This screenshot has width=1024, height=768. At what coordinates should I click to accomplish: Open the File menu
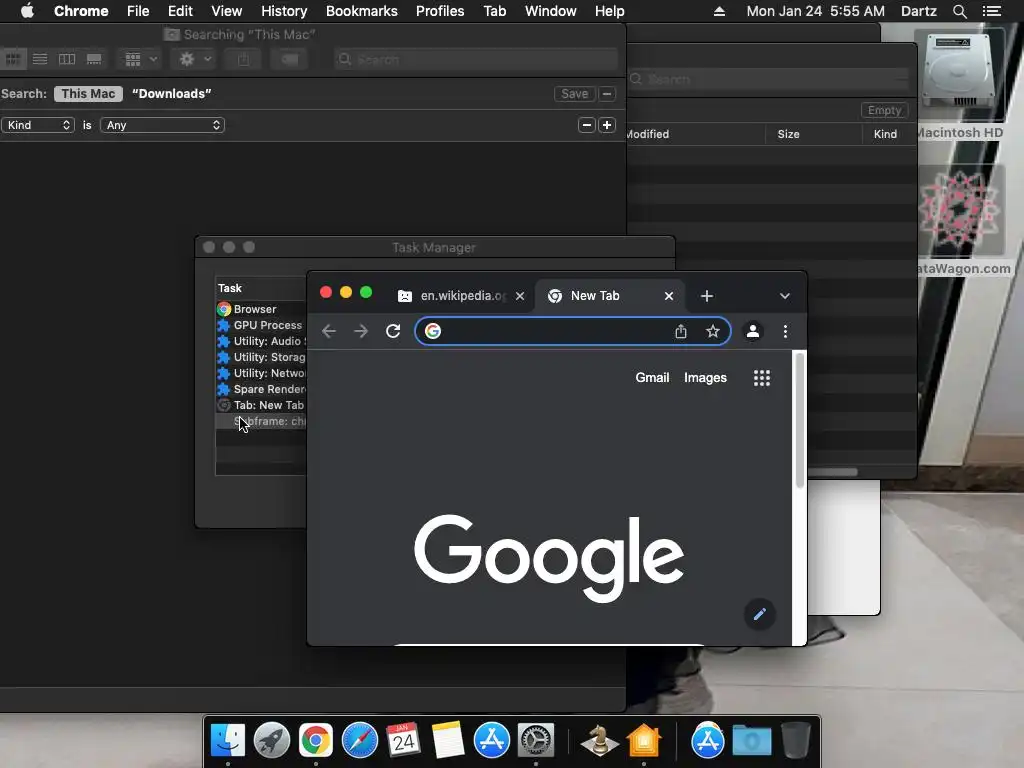pos(138,11)
